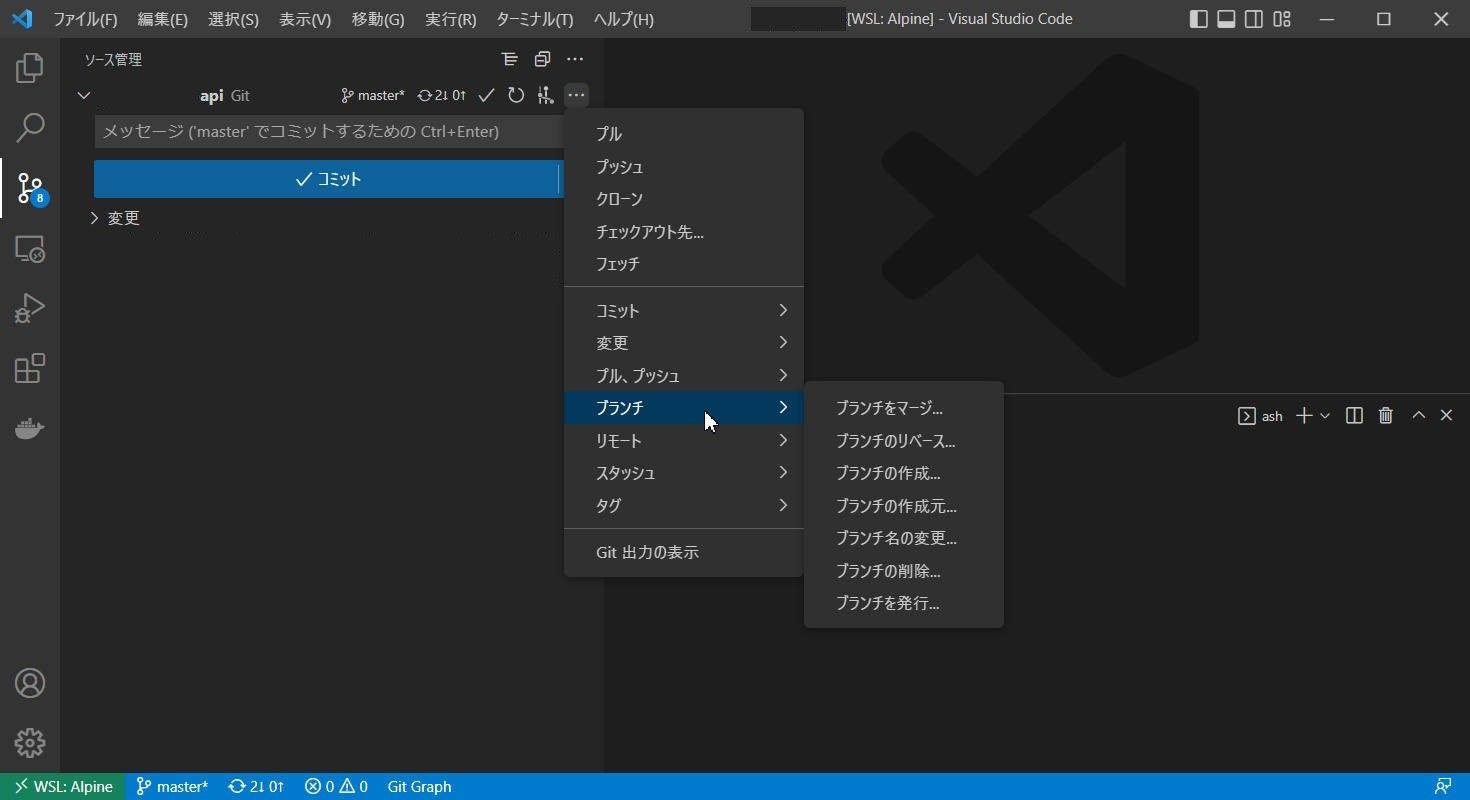This screenshot has height=800, width=1470.
Task: Toggle panel visibility in title bar
Action: [1226, 19]
